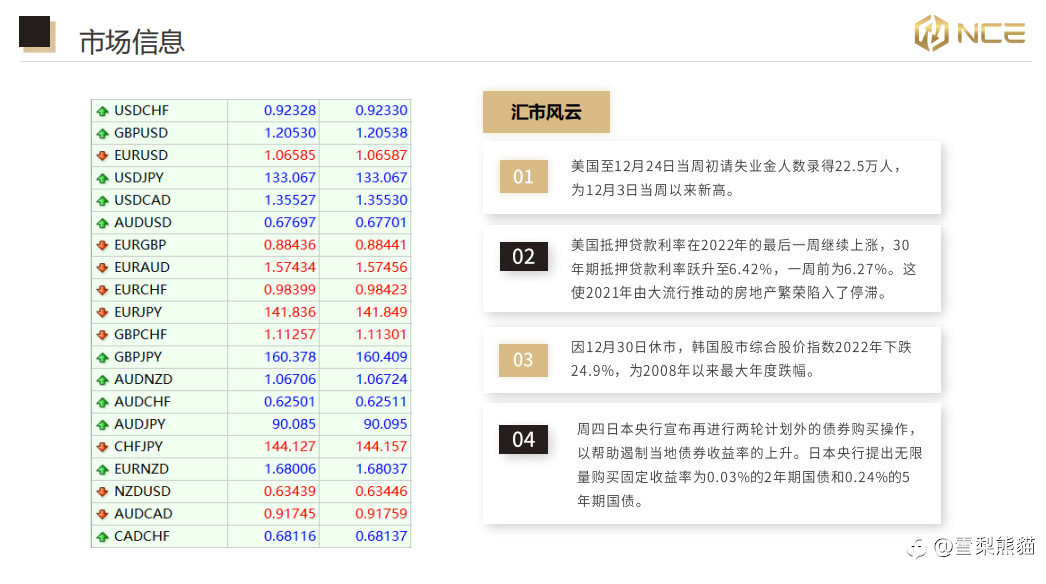This screenshot has width=1046, height=584.
Task: Select the EURGBP symbol name
Action: click(140, 245)
